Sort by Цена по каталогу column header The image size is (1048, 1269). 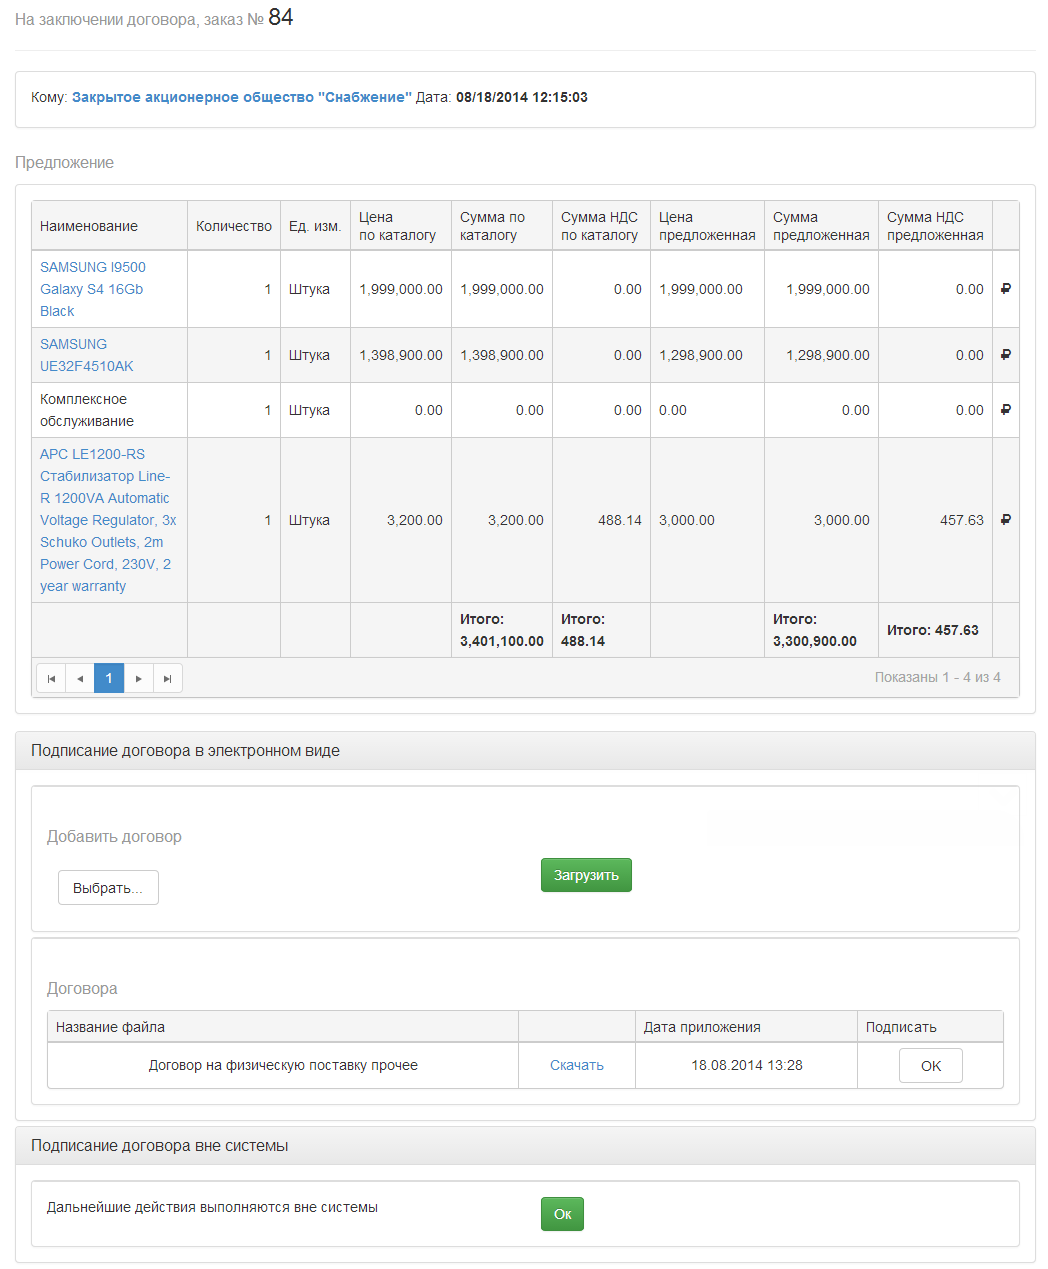coord(401,226)
